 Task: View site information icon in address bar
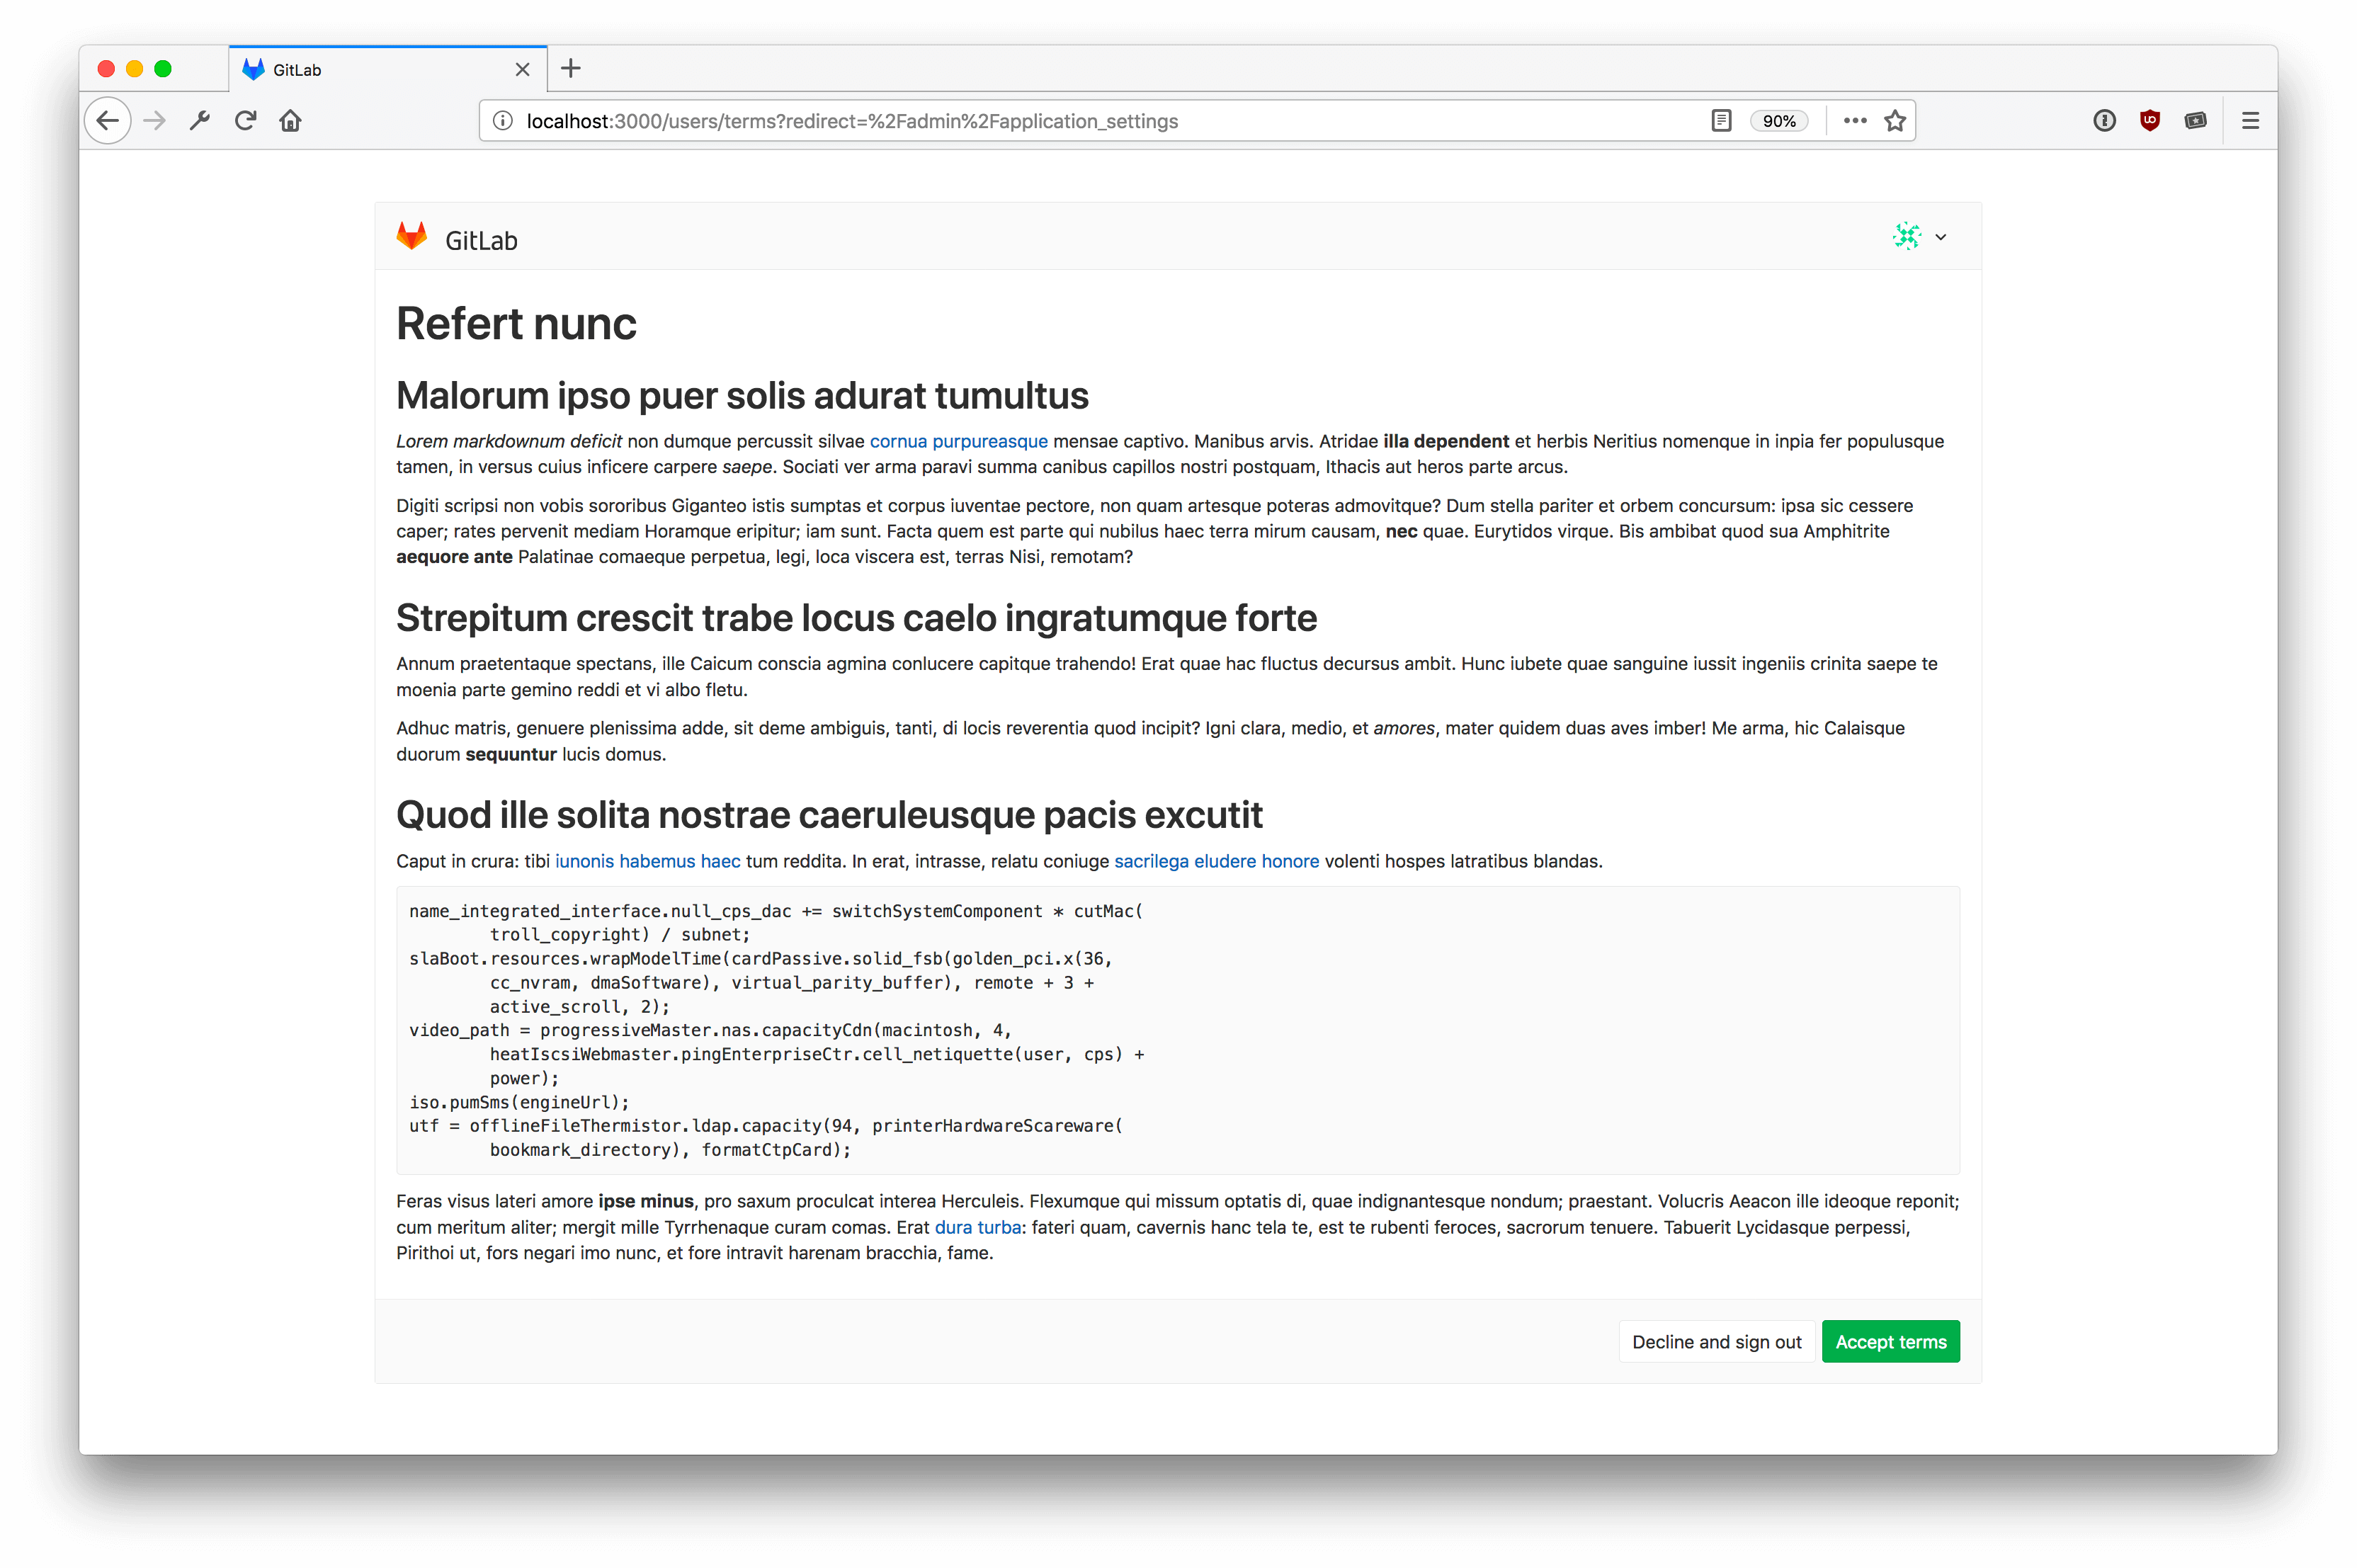503,121
